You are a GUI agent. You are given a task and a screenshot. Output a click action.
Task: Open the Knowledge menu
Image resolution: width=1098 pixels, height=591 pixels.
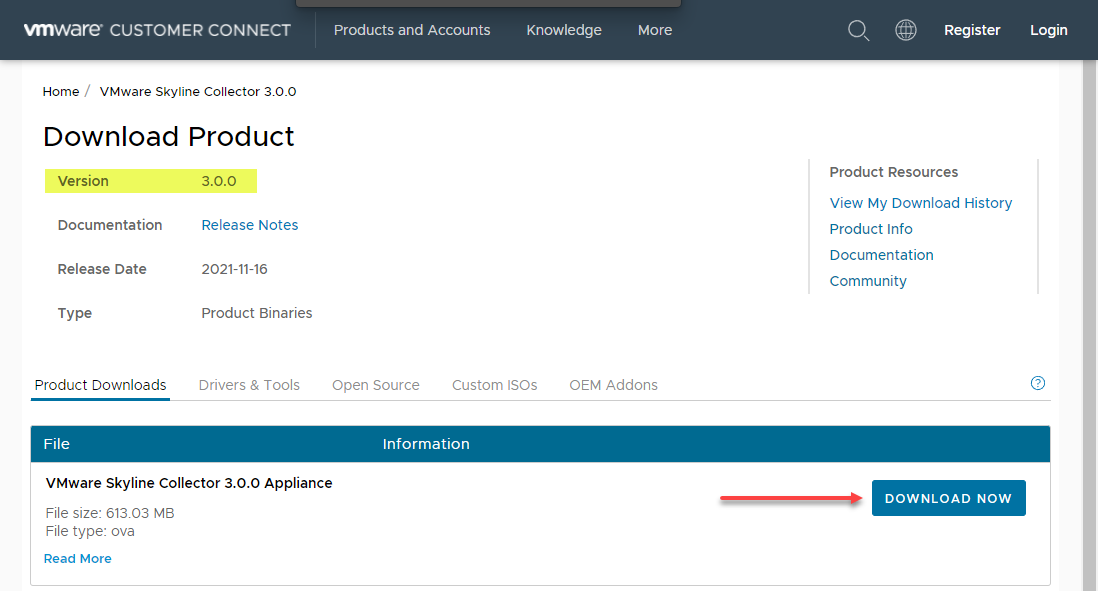[x=564, y=30]
